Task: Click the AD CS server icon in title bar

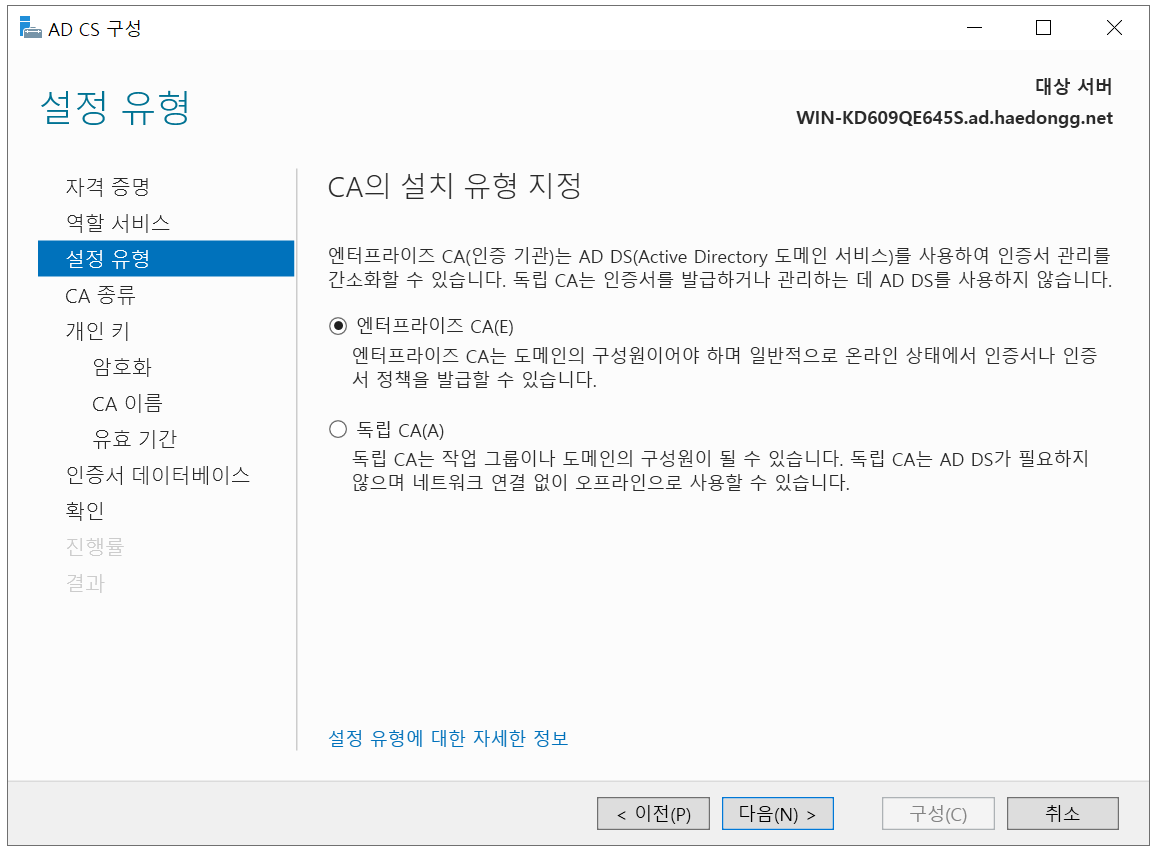Action: pos(30,28)
